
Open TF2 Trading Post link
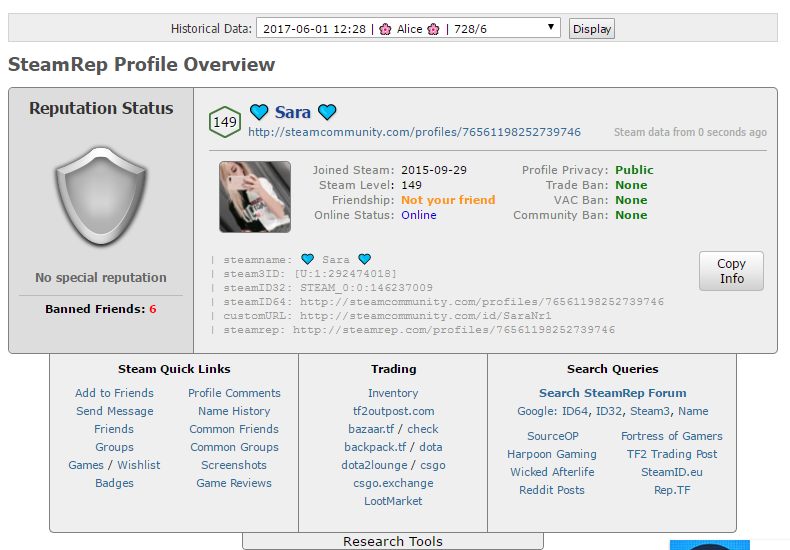672,454
